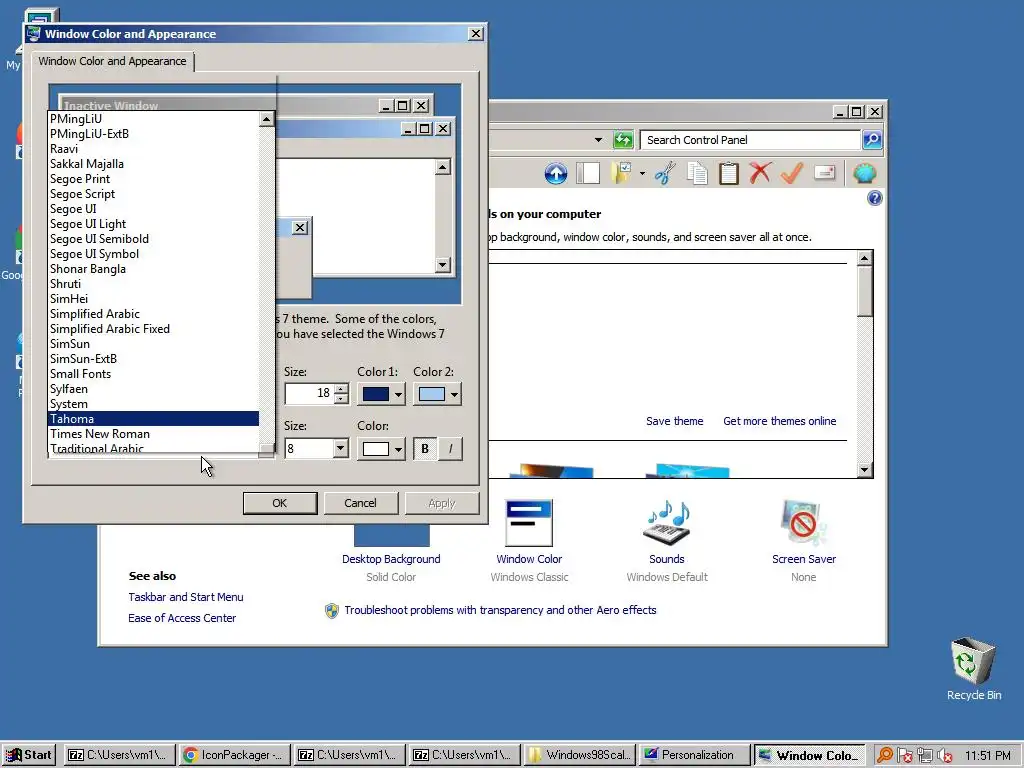Click the red X Delete icon

(x=760, y=174)
